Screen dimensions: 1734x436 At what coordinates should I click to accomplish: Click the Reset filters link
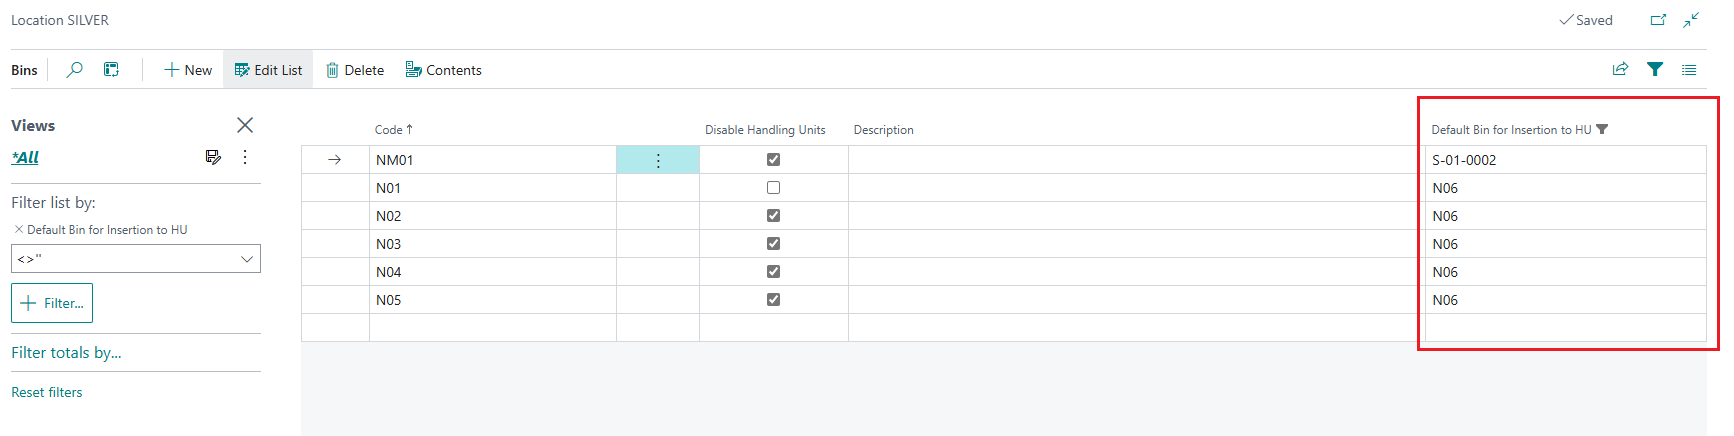47,392
